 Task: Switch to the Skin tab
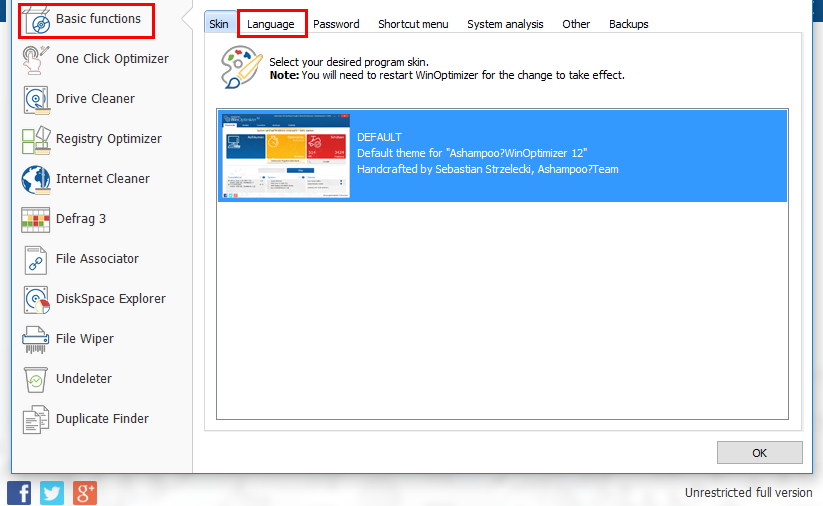[219, 24]
